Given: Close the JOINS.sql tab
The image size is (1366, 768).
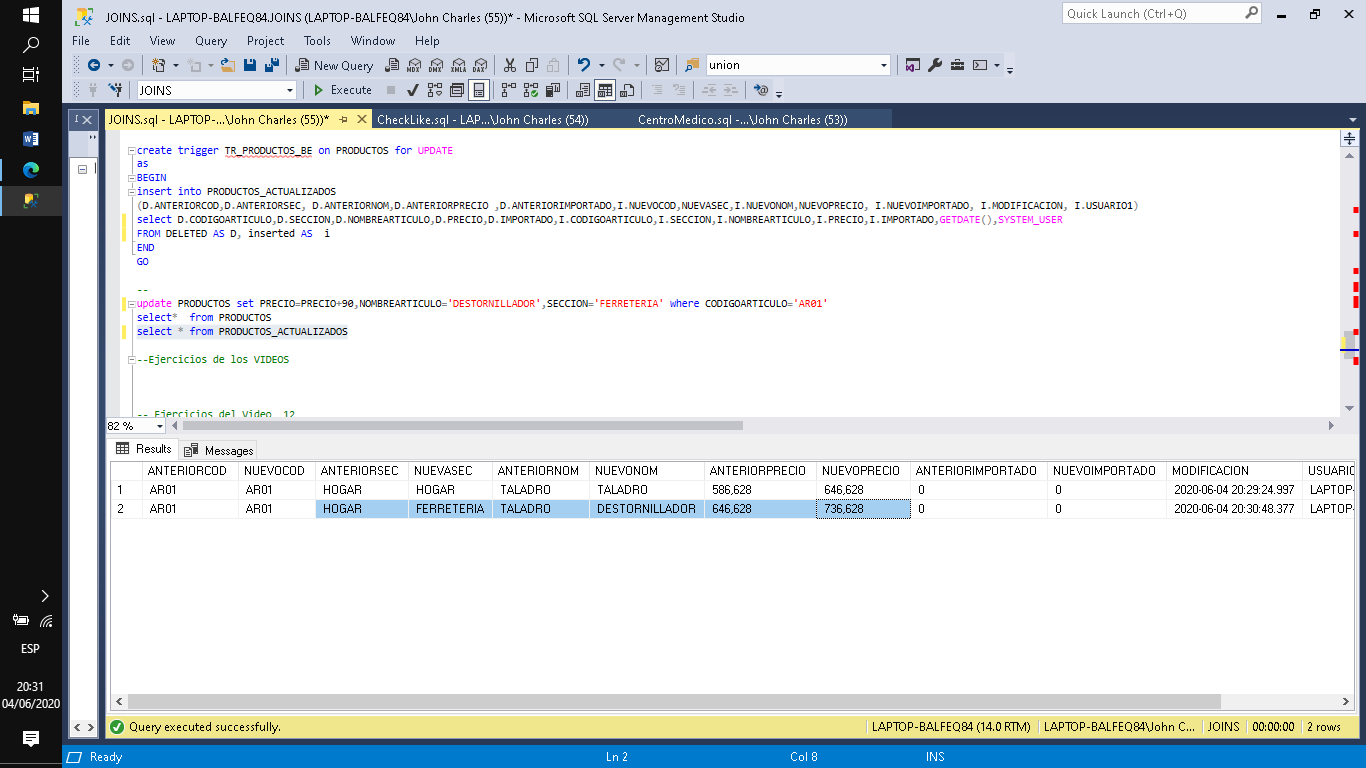Looking at the screenshot, I should (361, 119).
